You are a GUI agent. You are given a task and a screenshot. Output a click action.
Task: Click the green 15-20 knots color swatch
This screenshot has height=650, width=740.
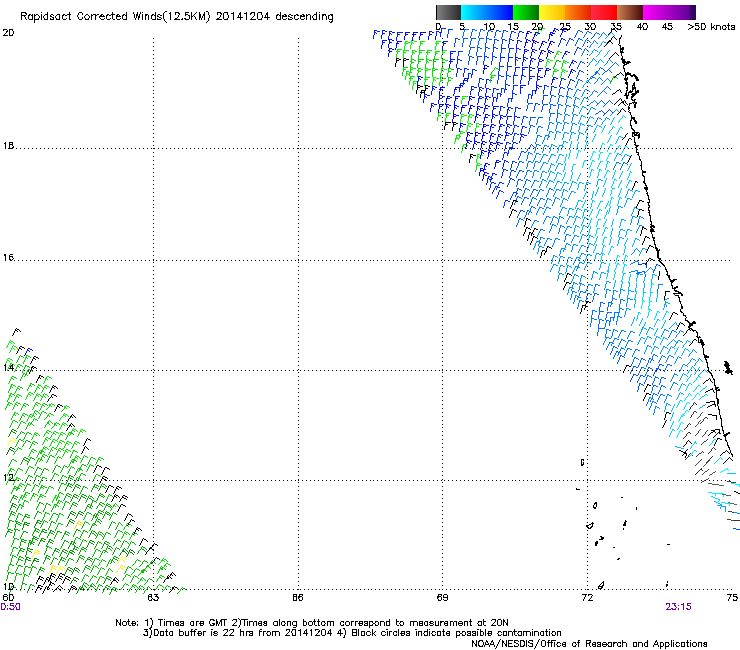coord(526,12)
